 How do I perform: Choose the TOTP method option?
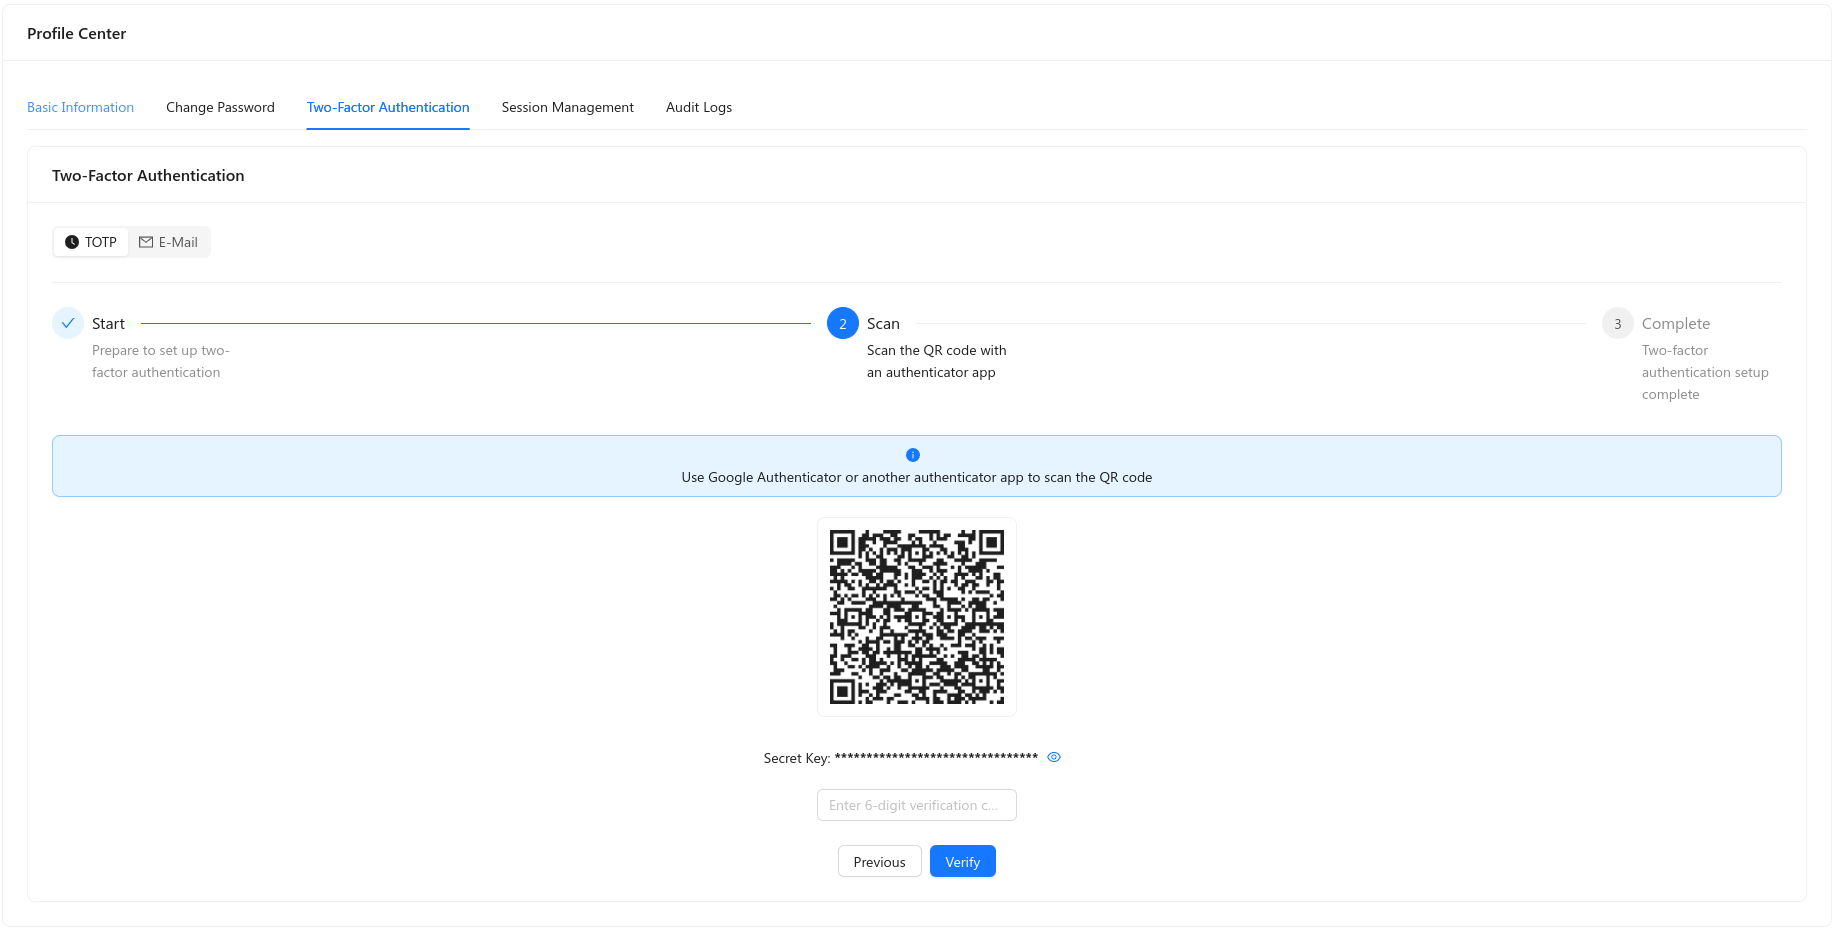(x=91, y=242)
